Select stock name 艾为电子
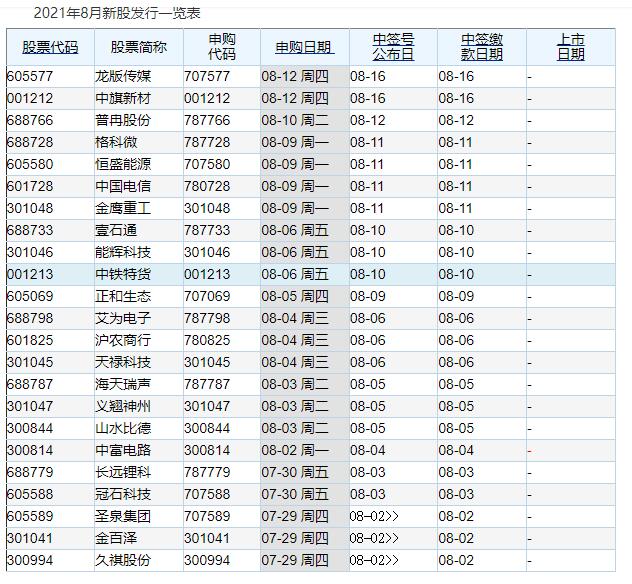The height and width of the screenshot is (584, 632). [123, 318]
